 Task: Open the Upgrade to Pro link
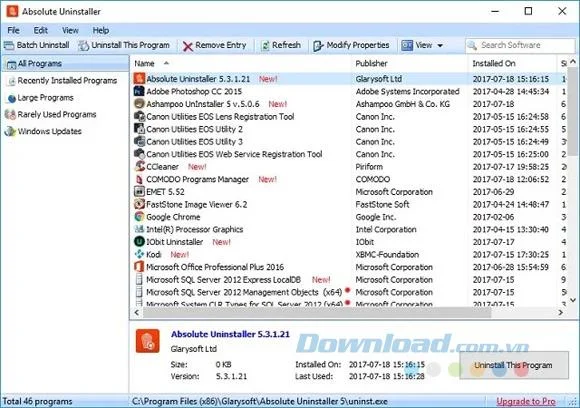click(x=526, y=402)
